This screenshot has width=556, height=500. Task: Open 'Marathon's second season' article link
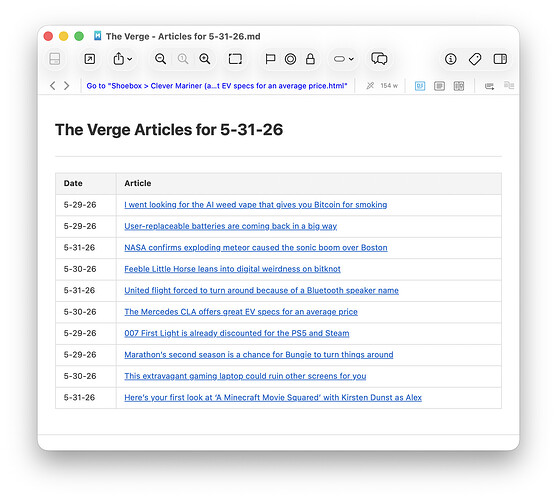(x=258, y=355)
